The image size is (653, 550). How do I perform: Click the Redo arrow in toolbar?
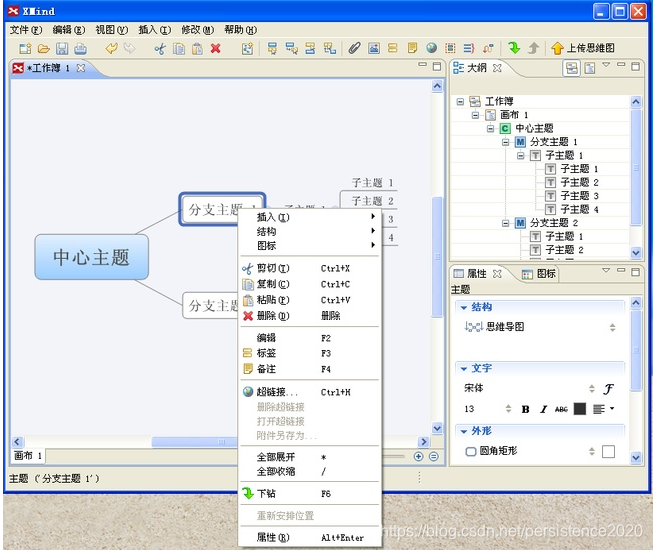pyautogui.click(x=130, y=48)
